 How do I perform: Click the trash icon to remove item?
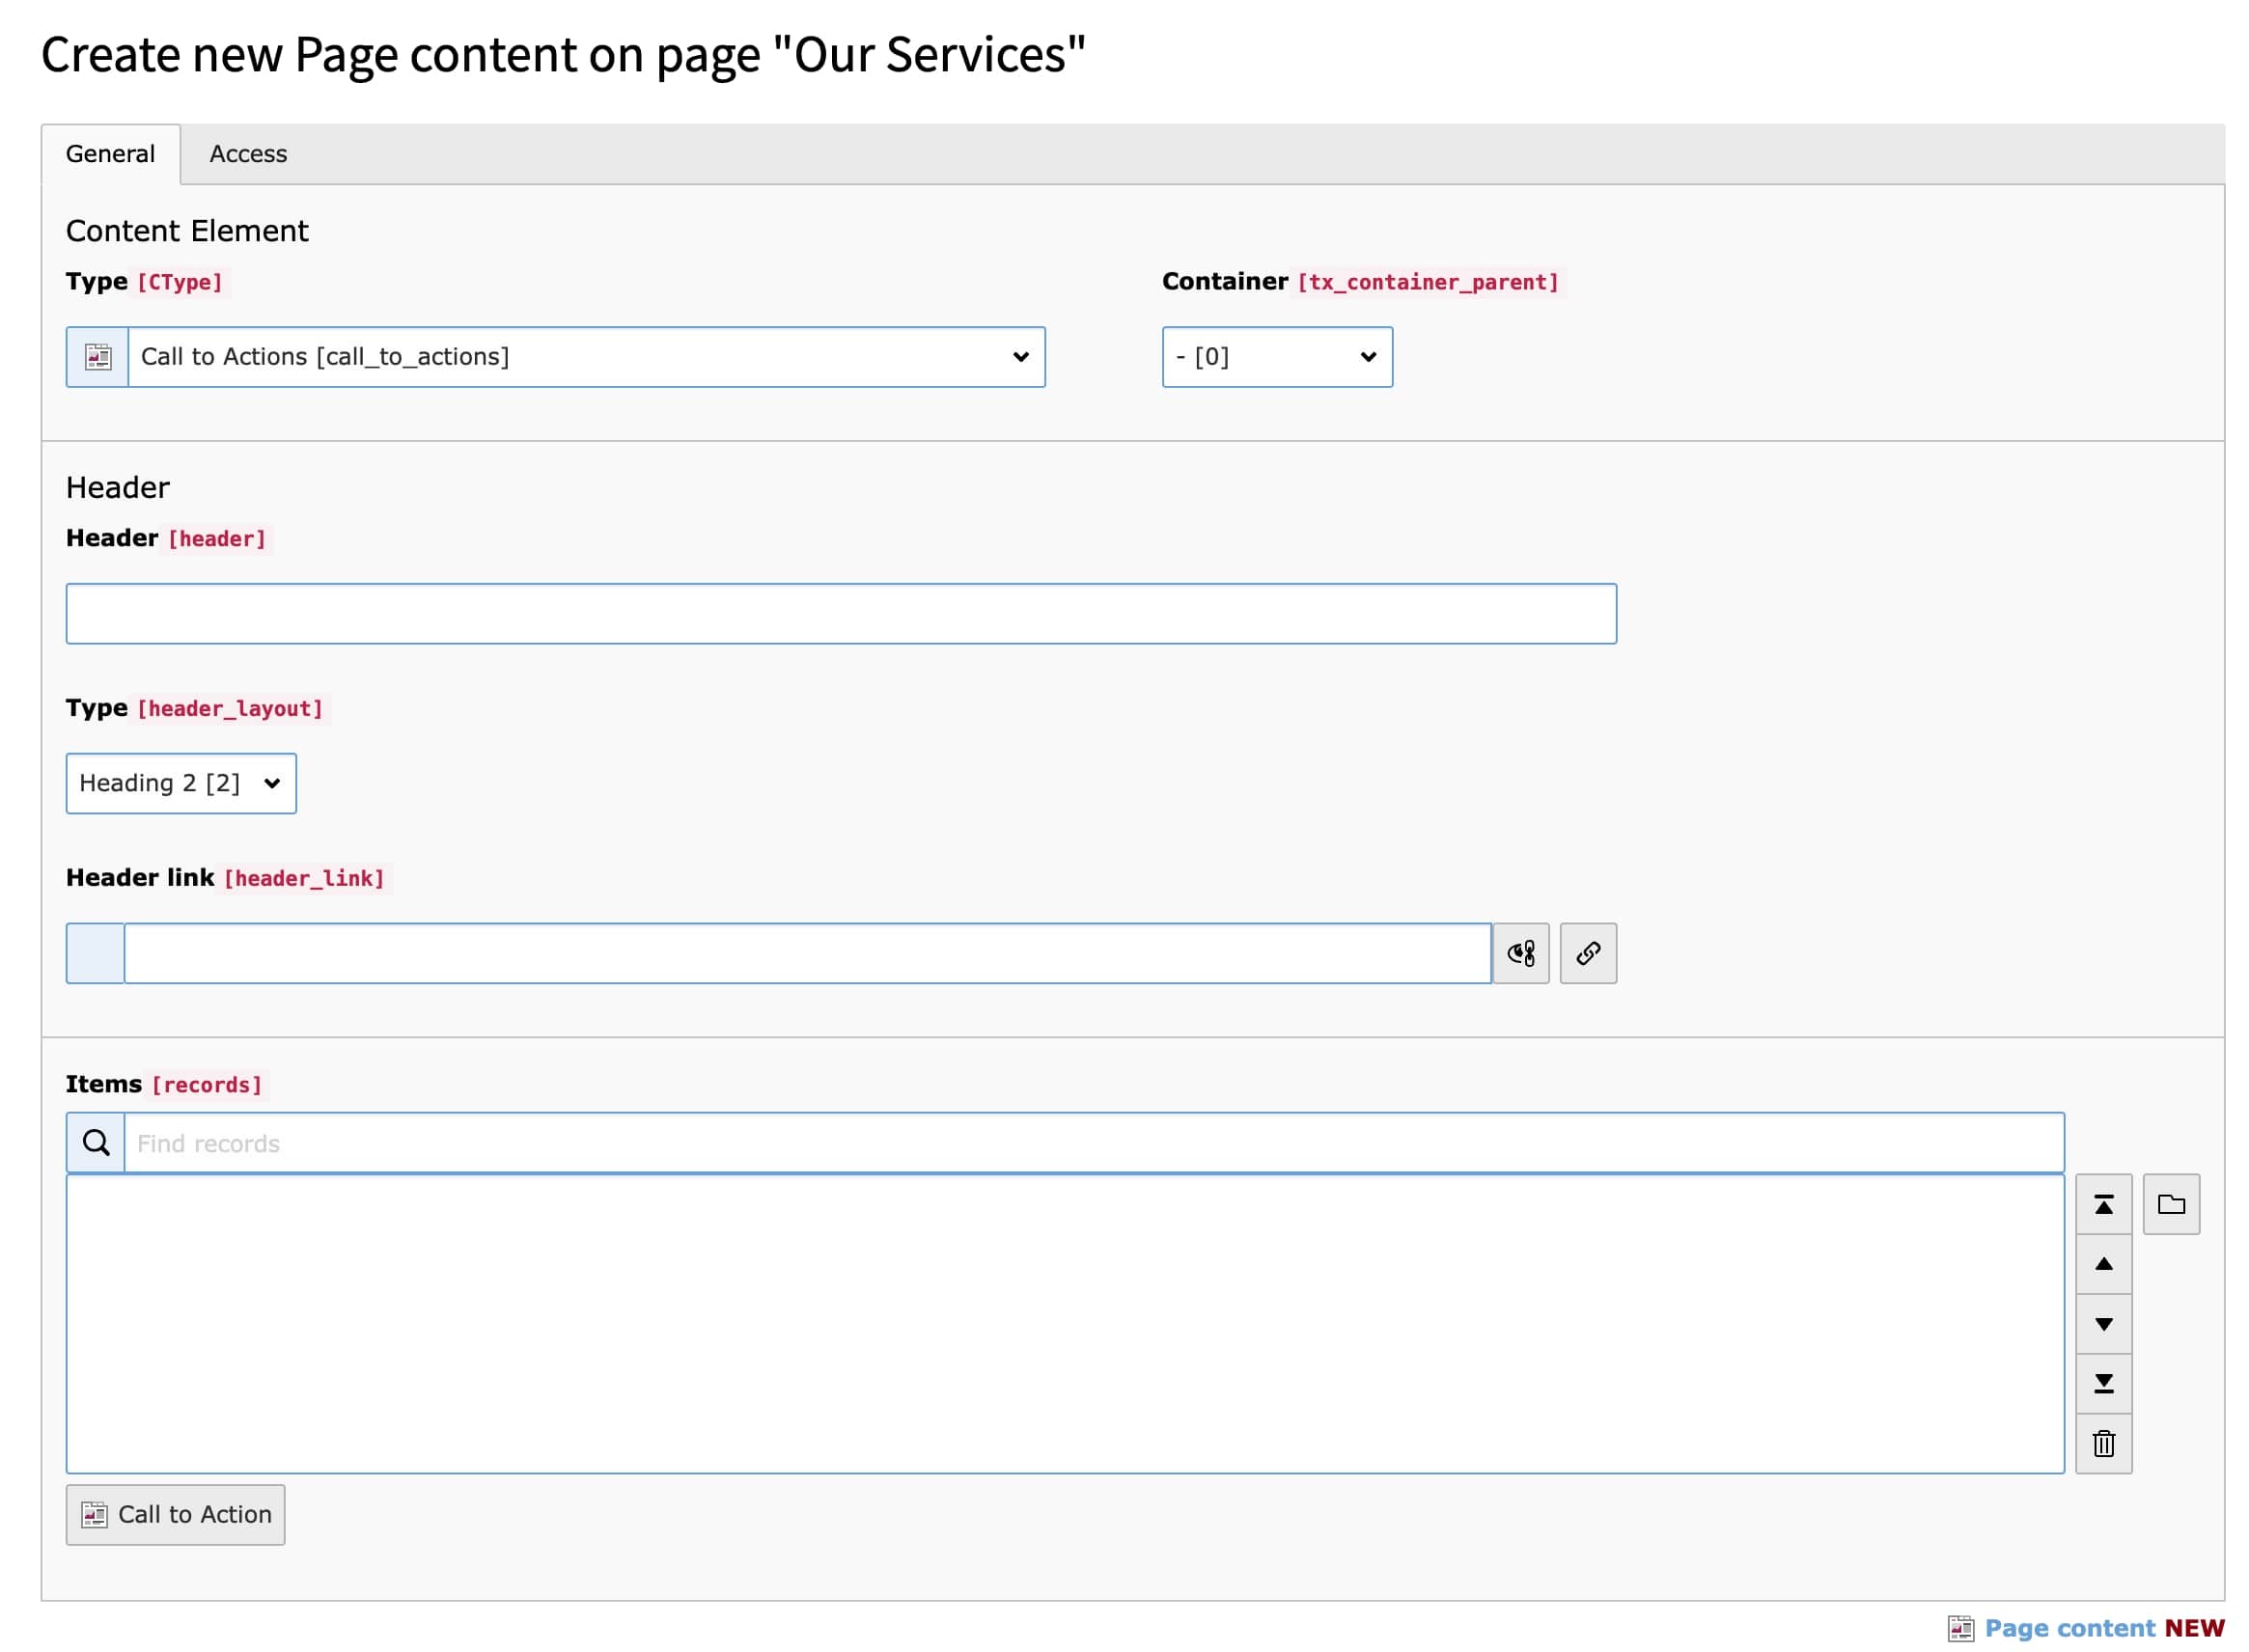(x=2103, y=1443)
